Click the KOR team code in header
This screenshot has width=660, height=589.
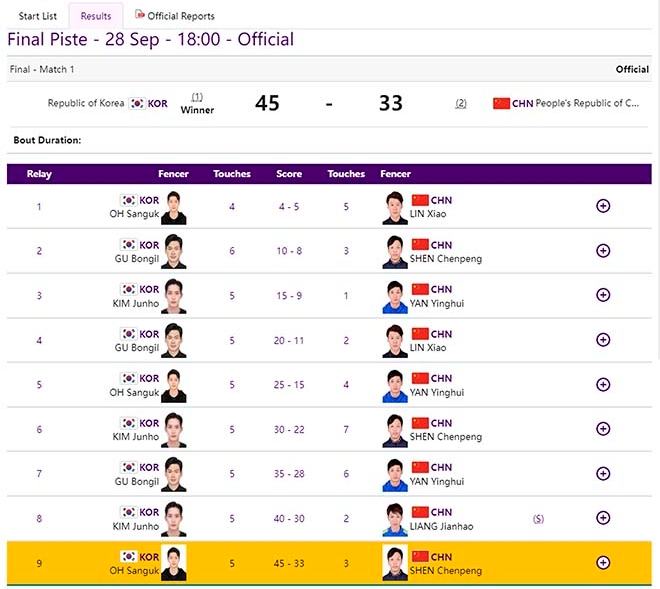click(x=158, y=104)
